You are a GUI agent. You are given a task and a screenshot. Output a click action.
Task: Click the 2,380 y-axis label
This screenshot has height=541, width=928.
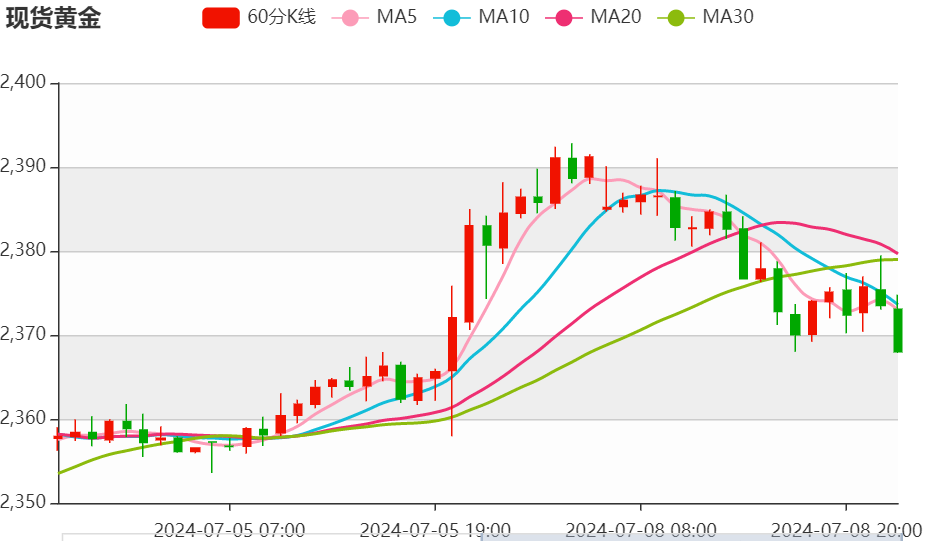point(23,250)
